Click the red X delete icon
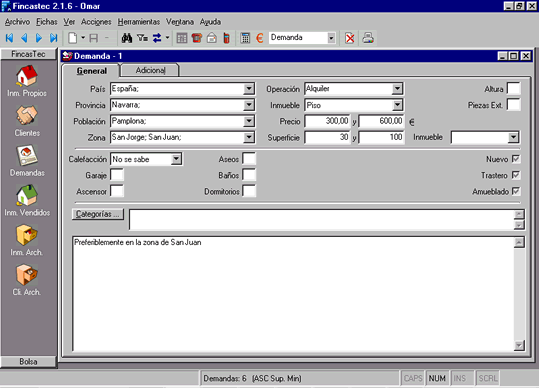 tap(350, 38)
